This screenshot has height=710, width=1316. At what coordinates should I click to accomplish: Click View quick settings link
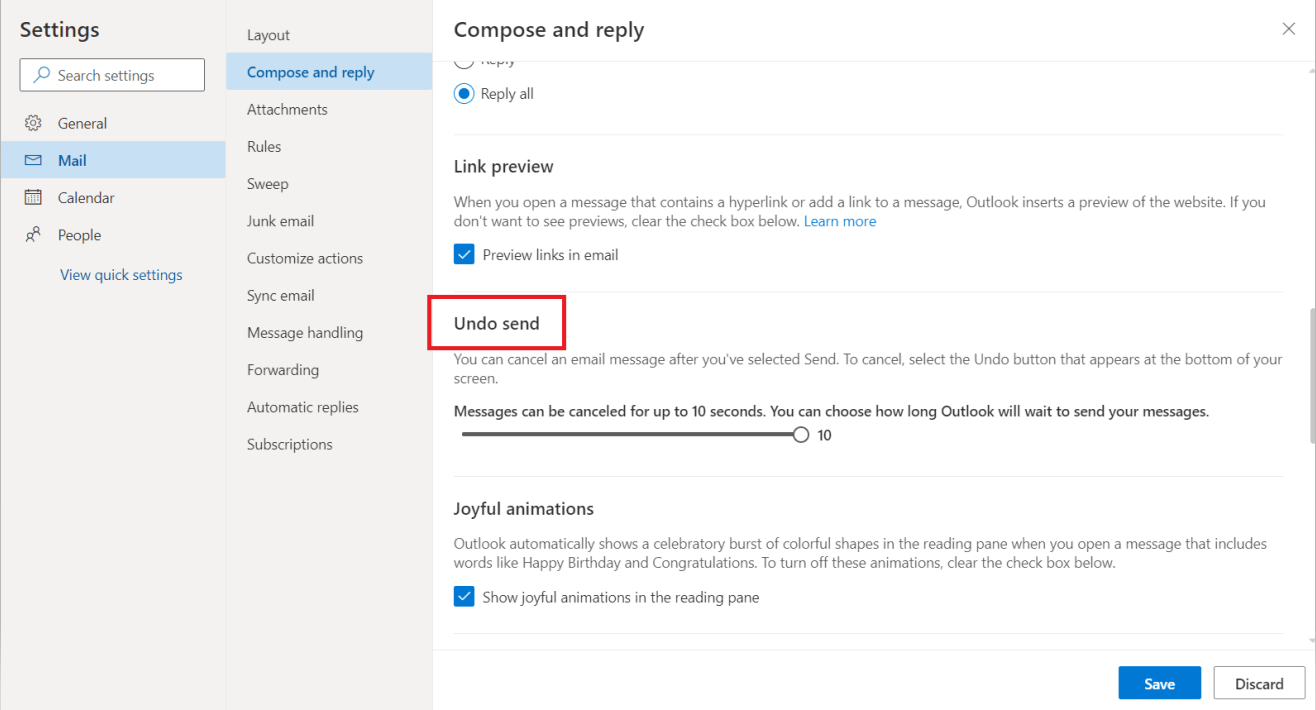coord(121,274)
